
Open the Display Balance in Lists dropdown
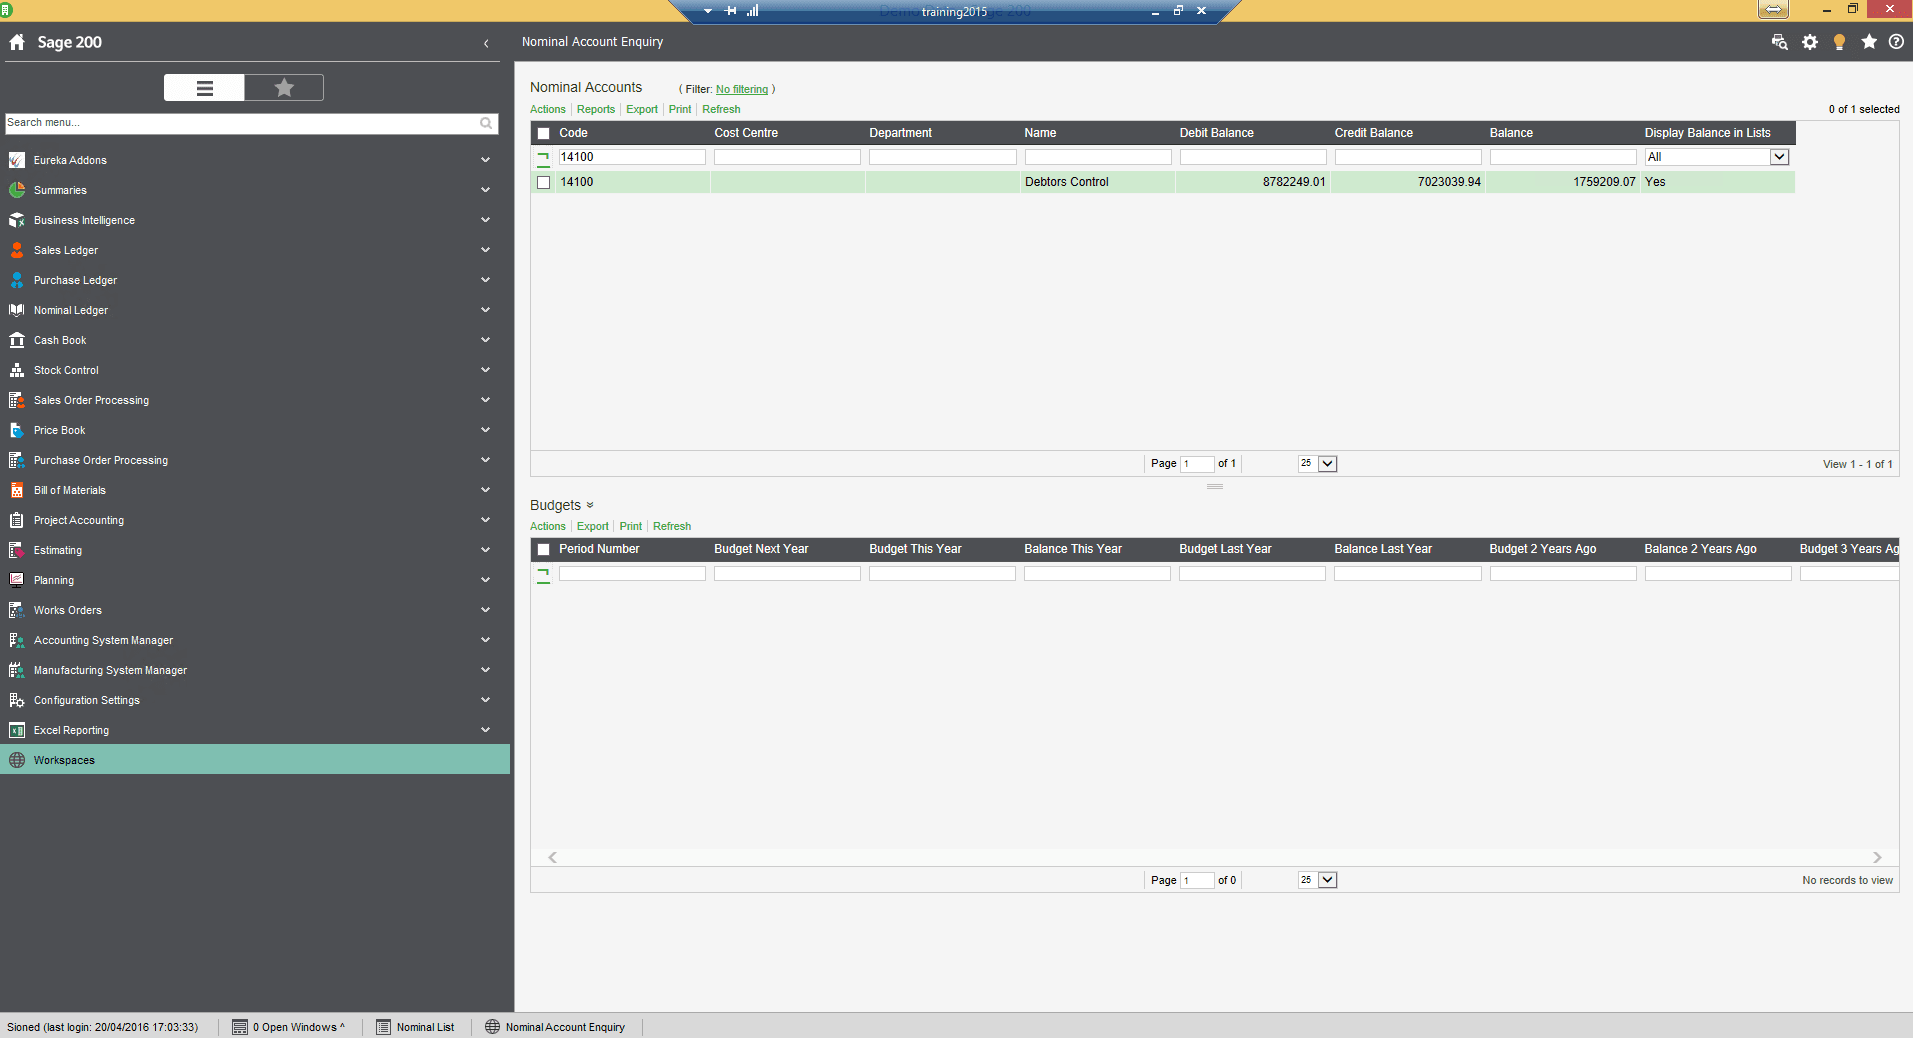click(1779, 157)
